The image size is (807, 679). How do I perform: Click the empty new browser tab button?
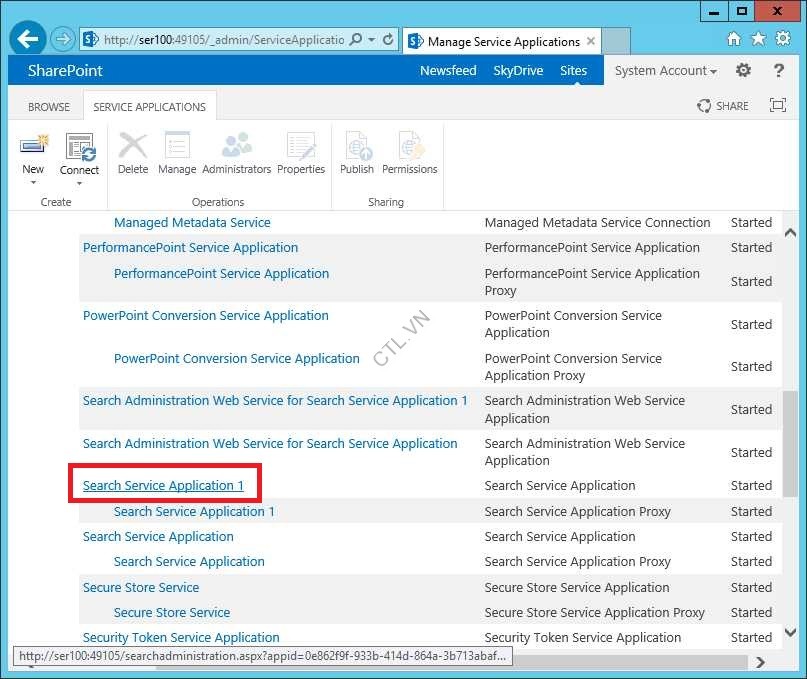click(x=616, y=41)
